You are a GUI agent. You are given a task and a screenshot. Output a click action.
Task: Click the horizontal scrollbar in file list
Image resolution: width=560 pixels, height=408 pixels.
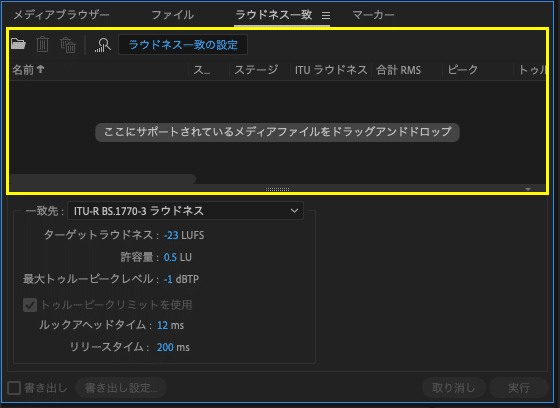103,179
